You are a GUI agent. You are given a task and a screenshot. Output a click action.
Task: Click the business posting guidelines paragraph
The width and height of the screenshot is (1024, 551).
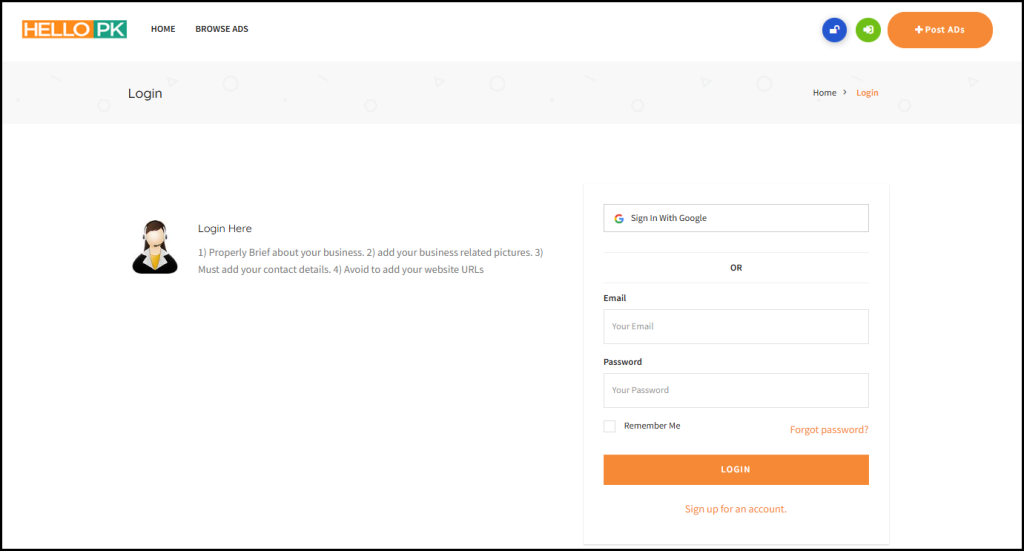coord(370,261)
